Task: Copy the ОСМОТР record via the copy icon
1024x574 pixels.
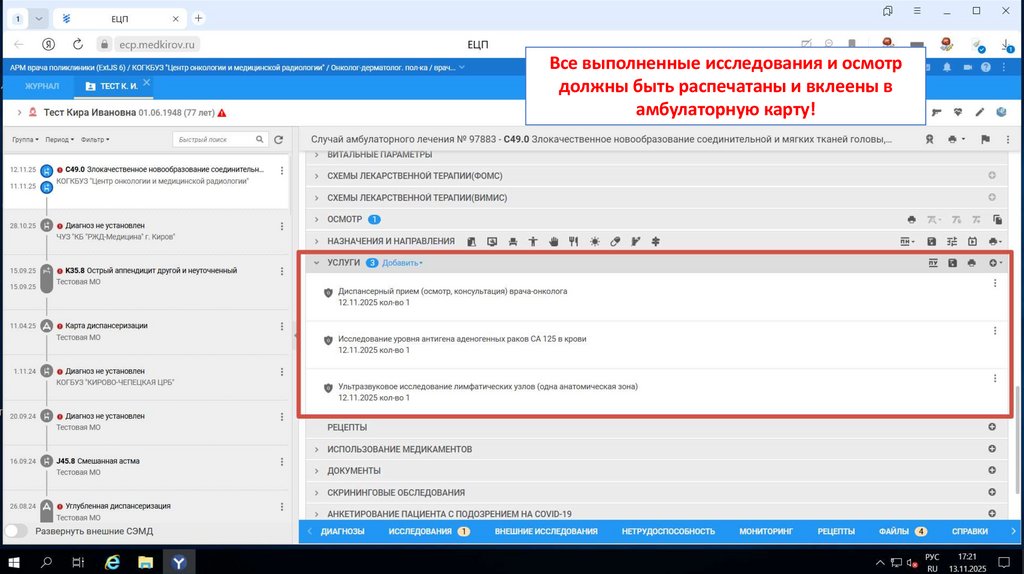Action: click(997, 219)
